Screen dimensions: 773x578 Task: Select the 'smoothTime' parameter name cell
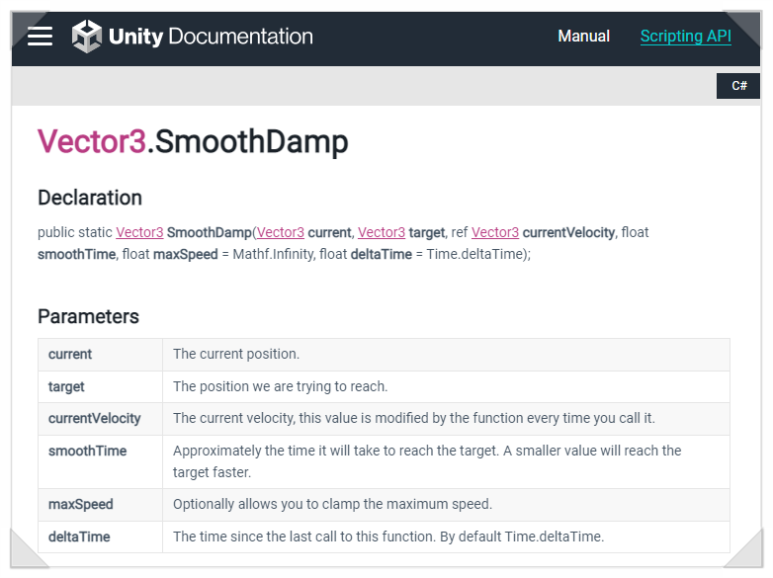coord(100,462)
